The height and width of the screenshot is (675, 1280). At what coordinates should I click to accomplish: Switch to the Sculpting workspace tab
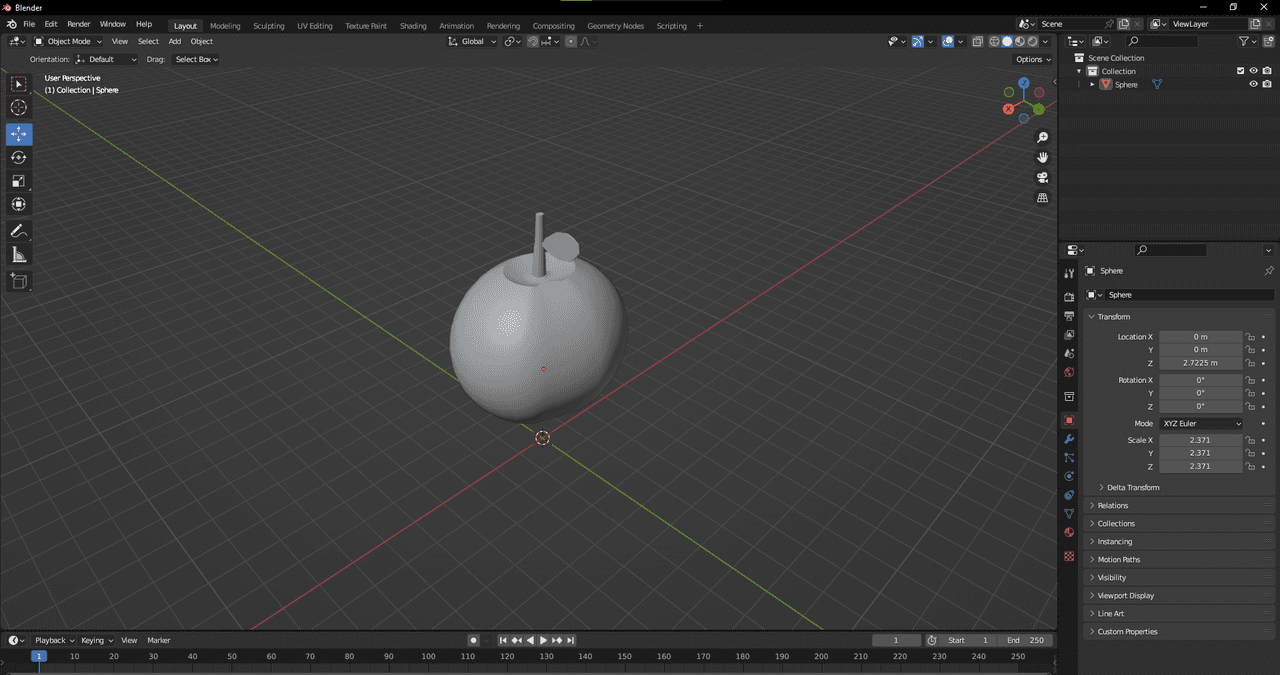coord(268,26)
